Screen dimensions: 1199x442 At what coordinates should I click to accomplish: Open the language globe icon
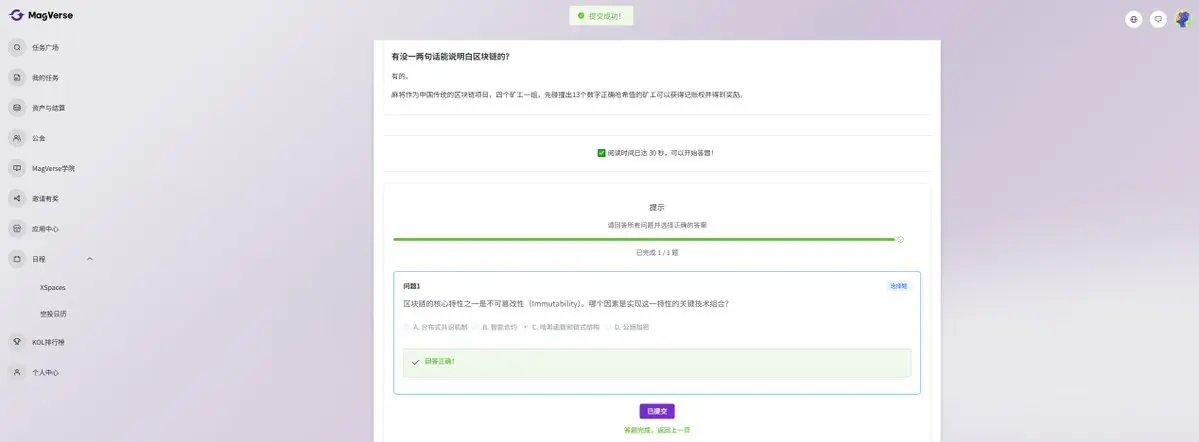click(1133, 19)
